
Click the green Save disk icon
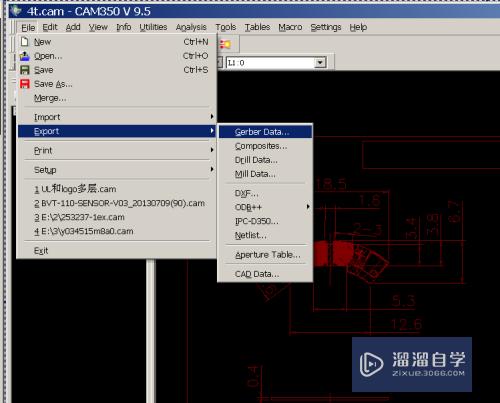coord(25,70)
